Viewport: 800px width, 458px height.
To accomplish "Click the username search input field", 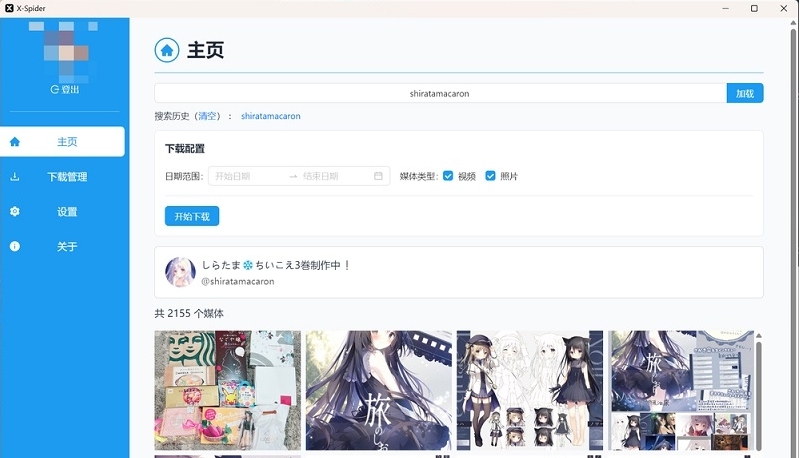I will click(x=440, y=93).
